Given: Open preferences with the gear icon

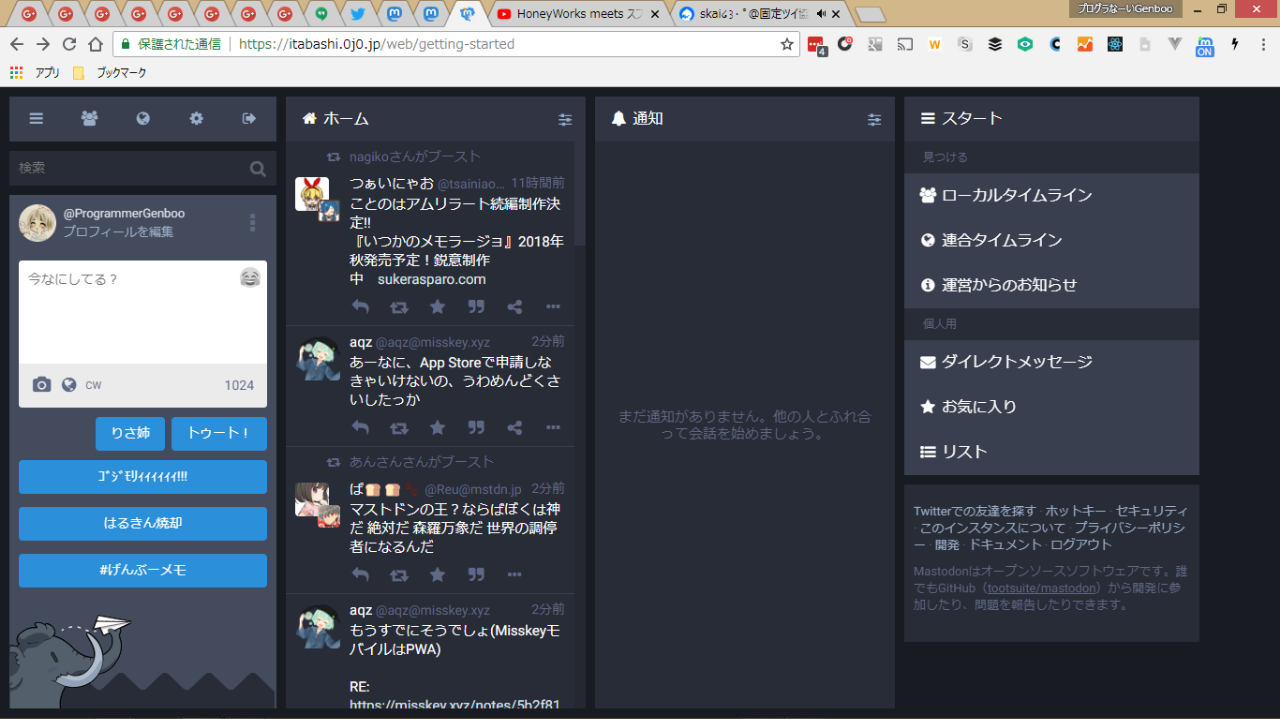Looking at the screenshot, I should [196, 118].
